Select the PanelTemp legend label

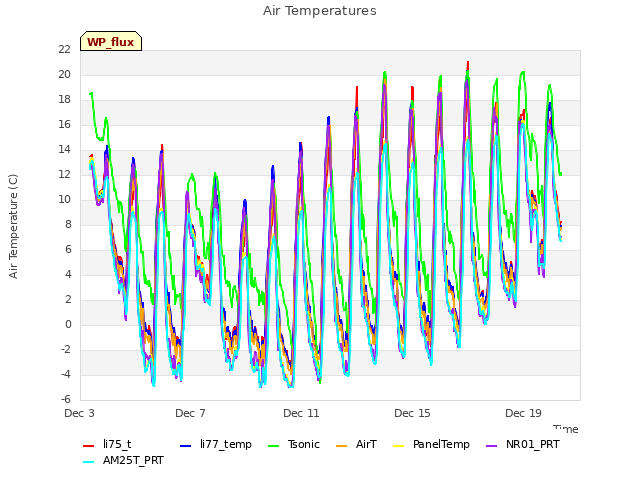point(441,444)
